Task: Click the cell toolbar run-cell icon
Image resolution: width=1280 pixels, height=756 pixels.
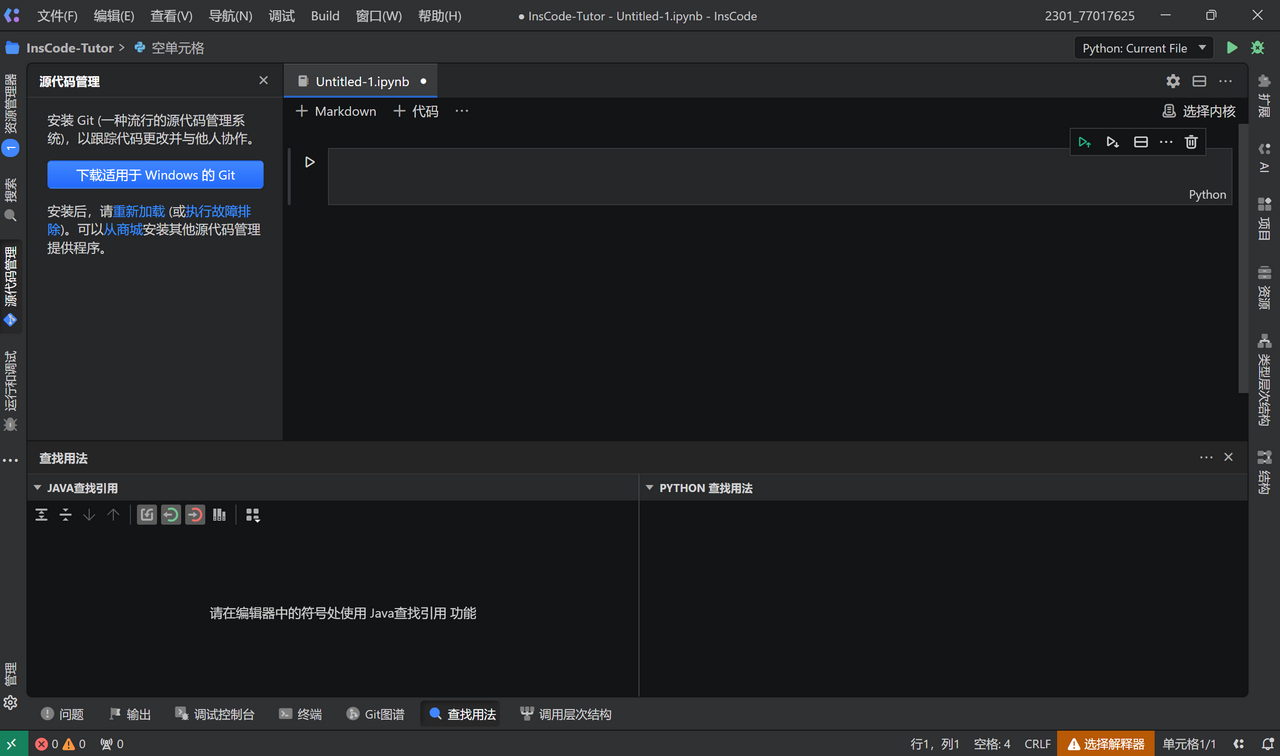Action: pyautogui.click(x=1085, y=143)
